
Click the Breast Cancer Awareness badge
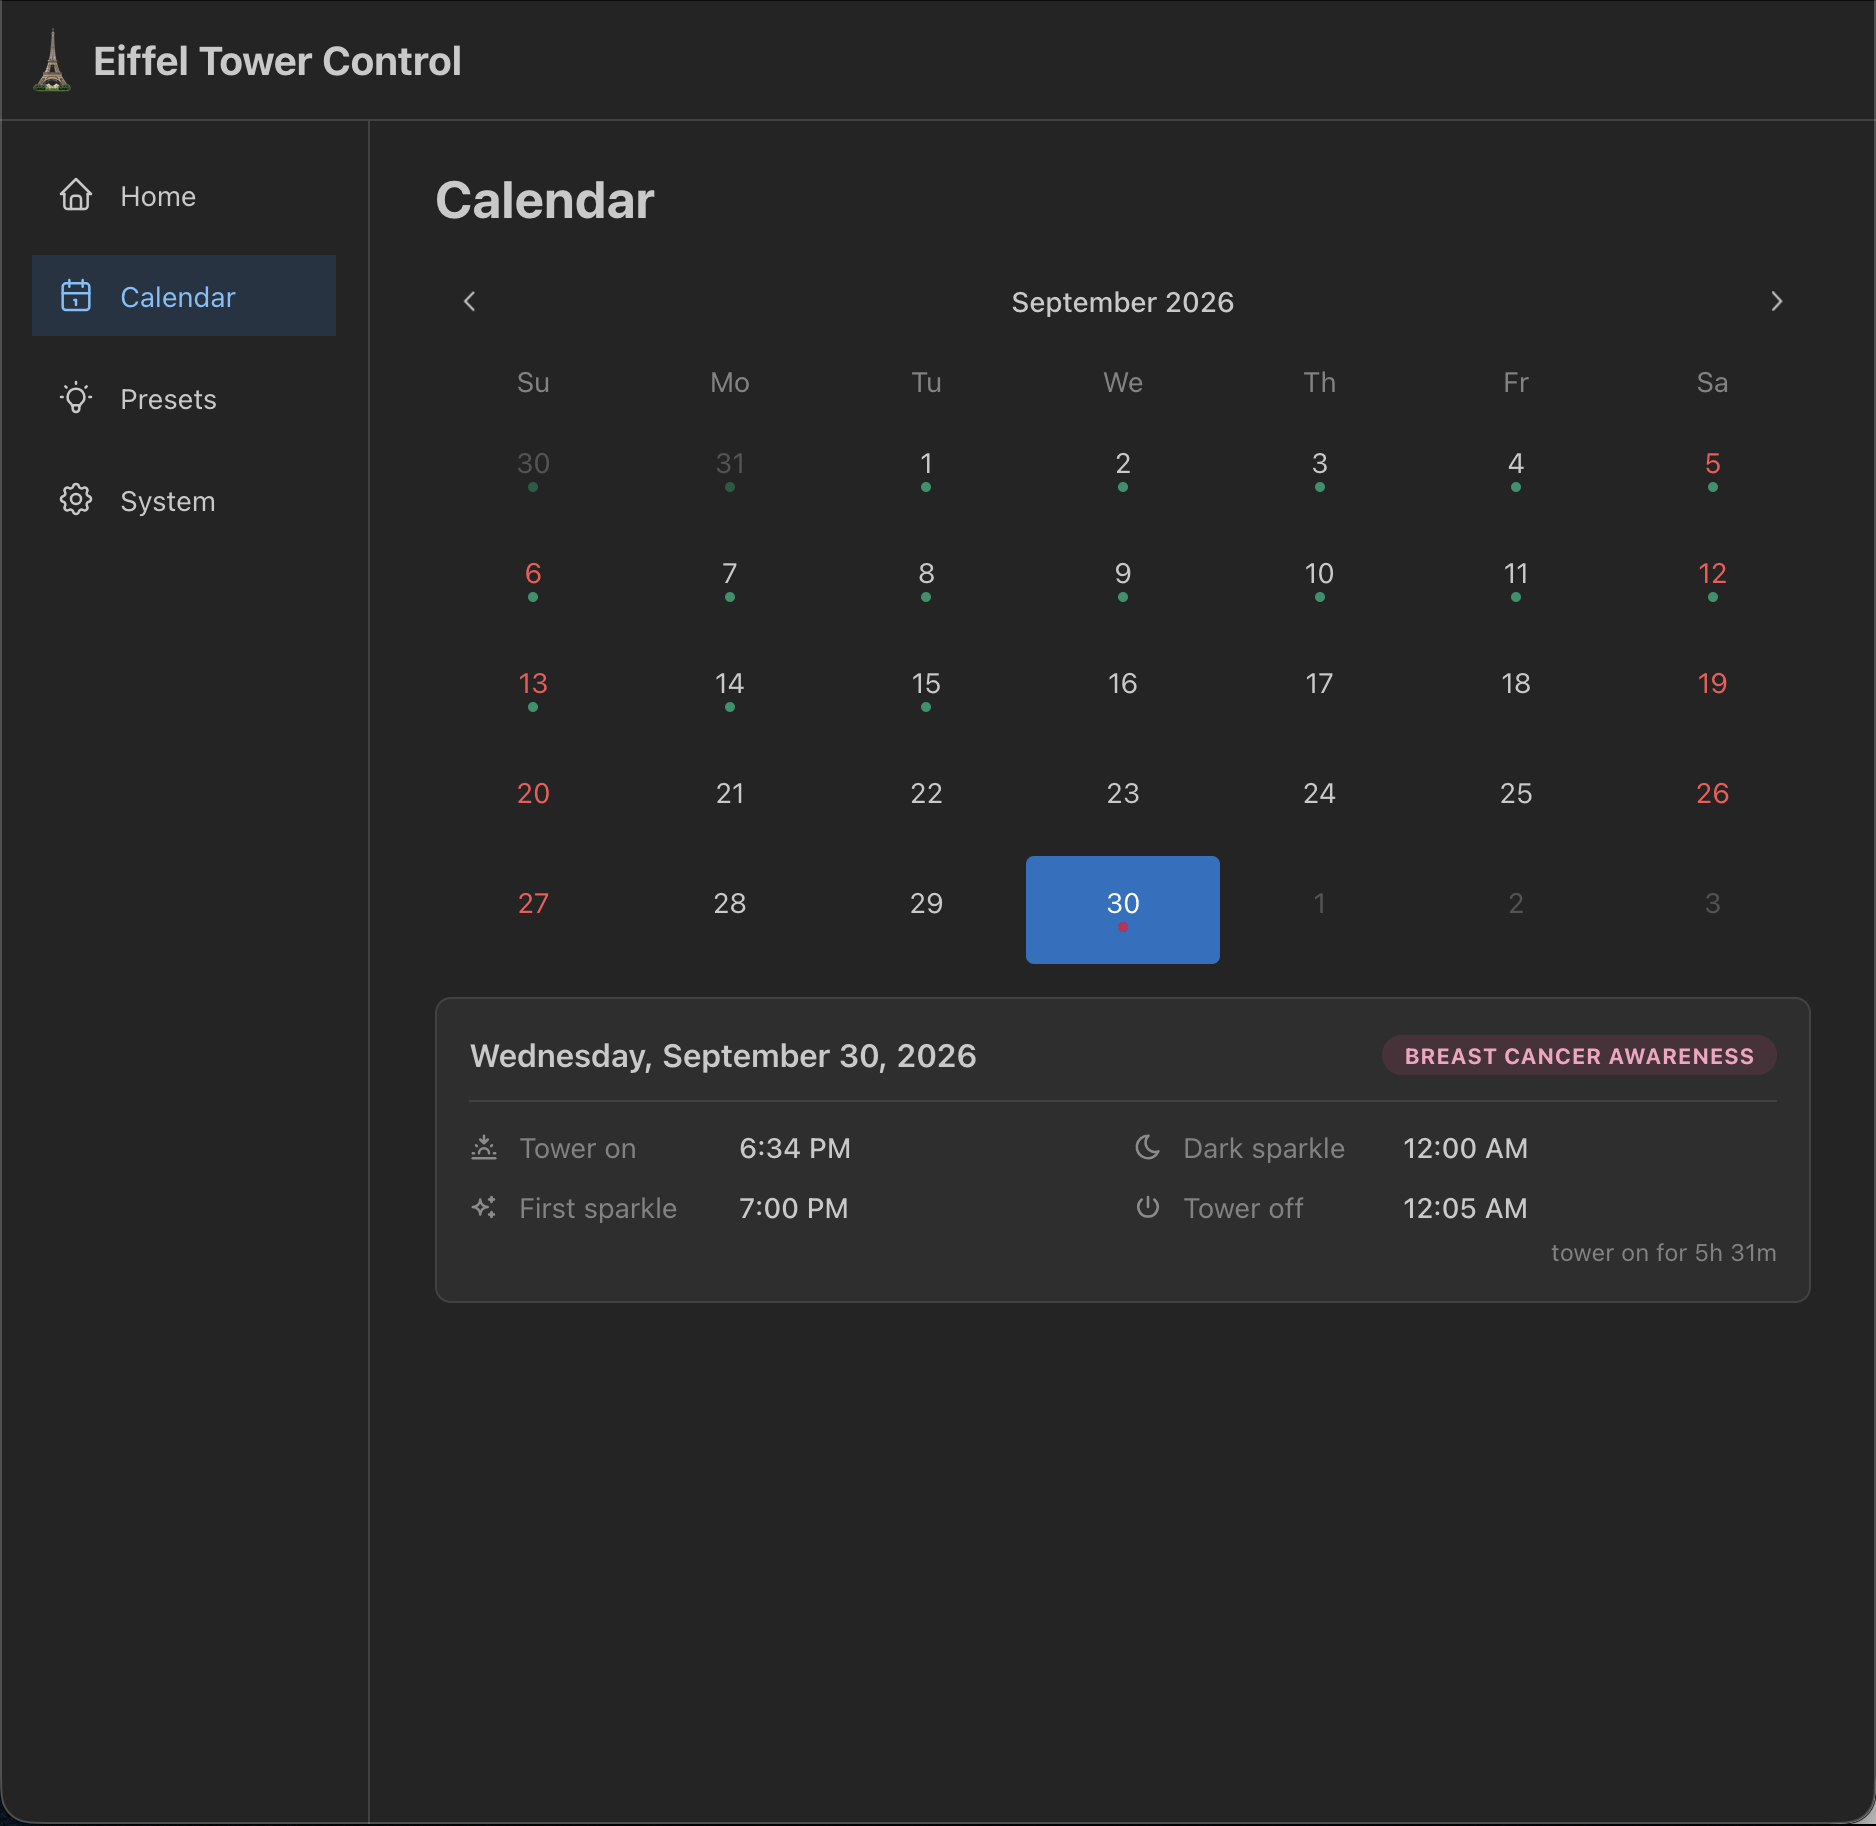click(1579, 1056)
